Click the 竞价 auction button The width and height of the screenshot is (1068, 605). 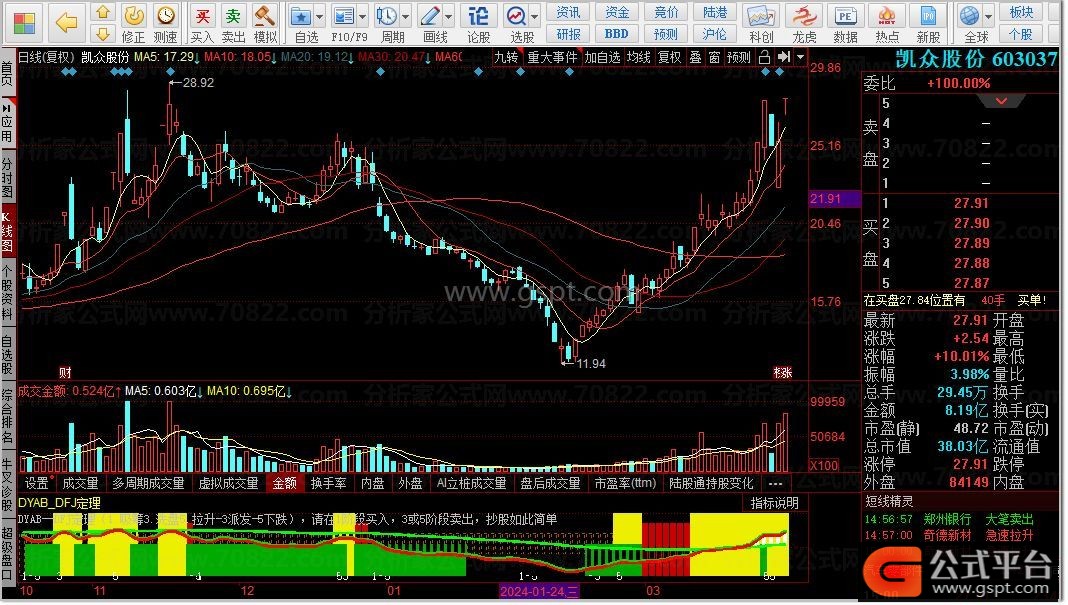point(665,12)
